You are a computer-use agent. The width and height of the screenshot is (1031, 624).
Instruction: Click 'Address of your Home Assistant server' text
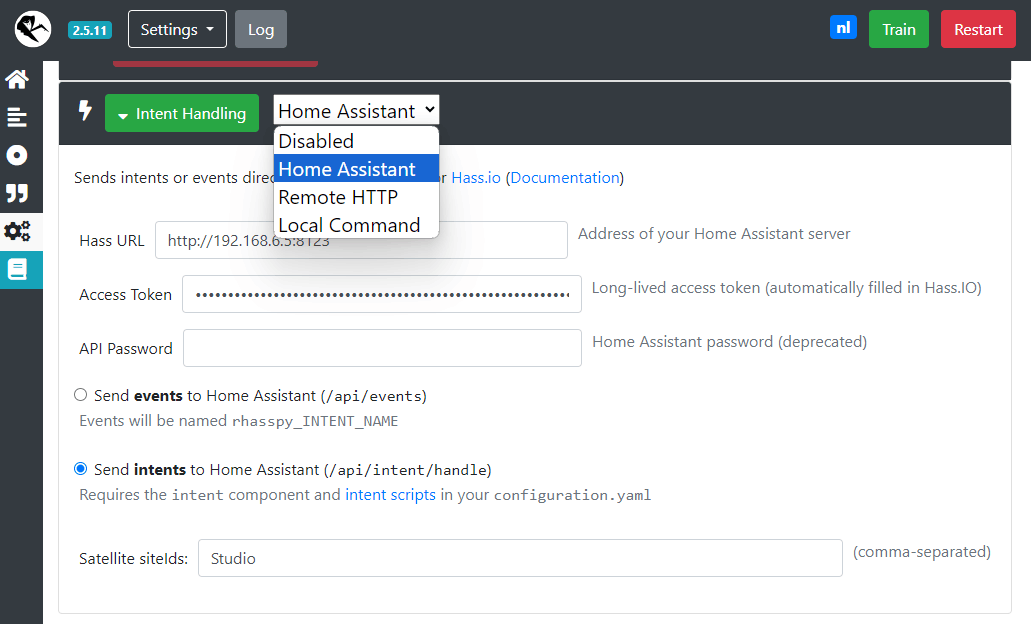point(714,233)
